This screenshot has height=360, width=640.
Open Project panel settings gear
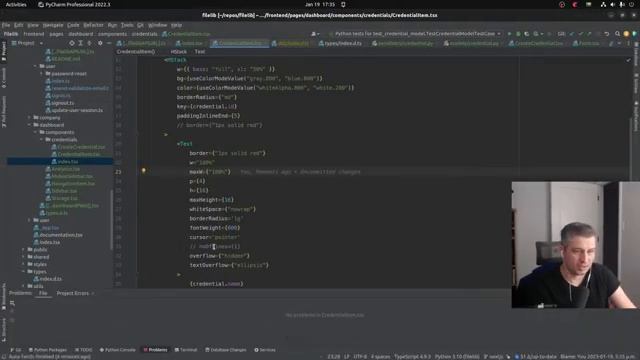[x=100, y=43]
